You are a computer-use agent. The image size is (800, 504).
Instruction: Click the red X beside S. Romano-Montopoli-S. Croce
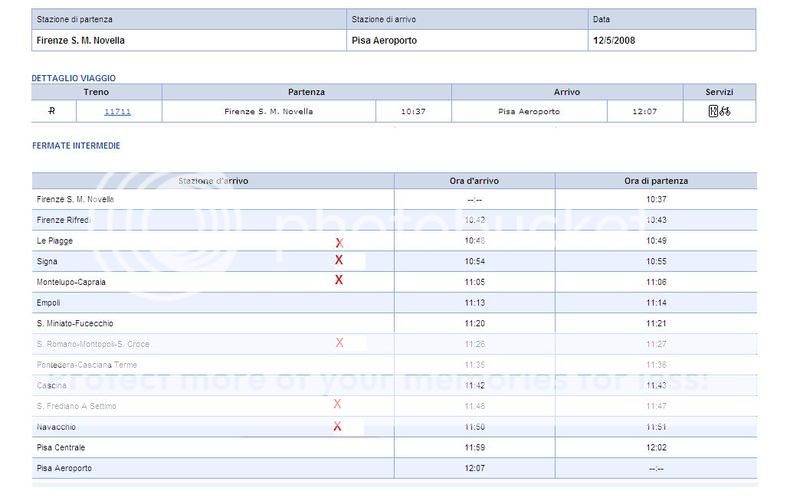339,343
